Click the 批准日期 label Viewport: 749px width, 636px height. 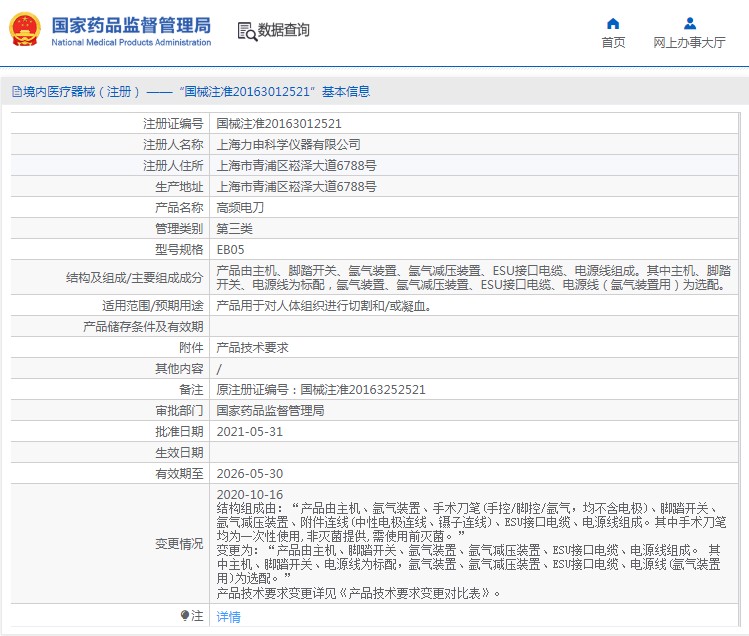point(179,432)
